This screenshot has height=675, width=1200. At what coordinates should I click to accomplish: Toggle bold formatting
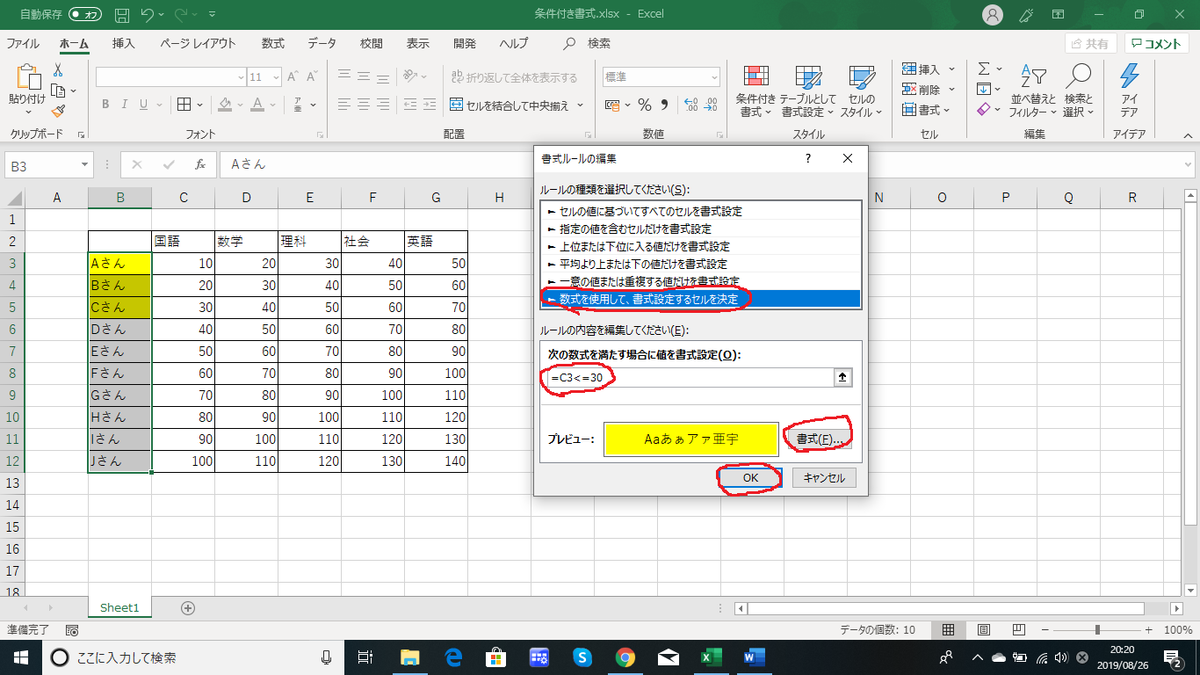coord(104,104)
